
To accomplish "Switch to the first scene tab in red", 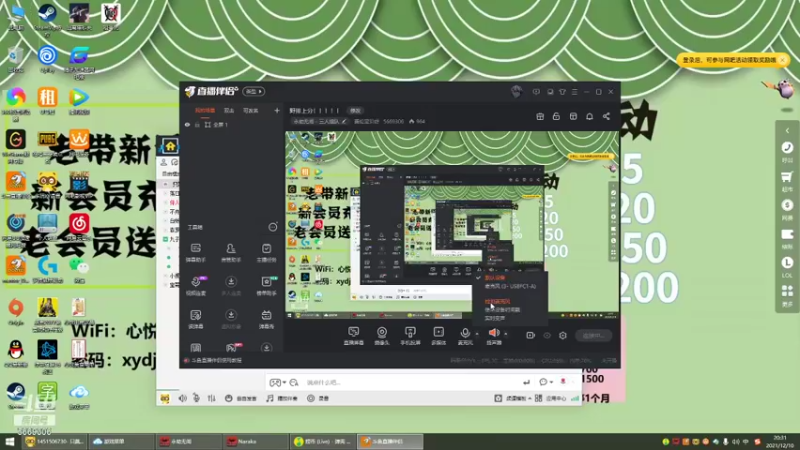I will coord(205,110).
